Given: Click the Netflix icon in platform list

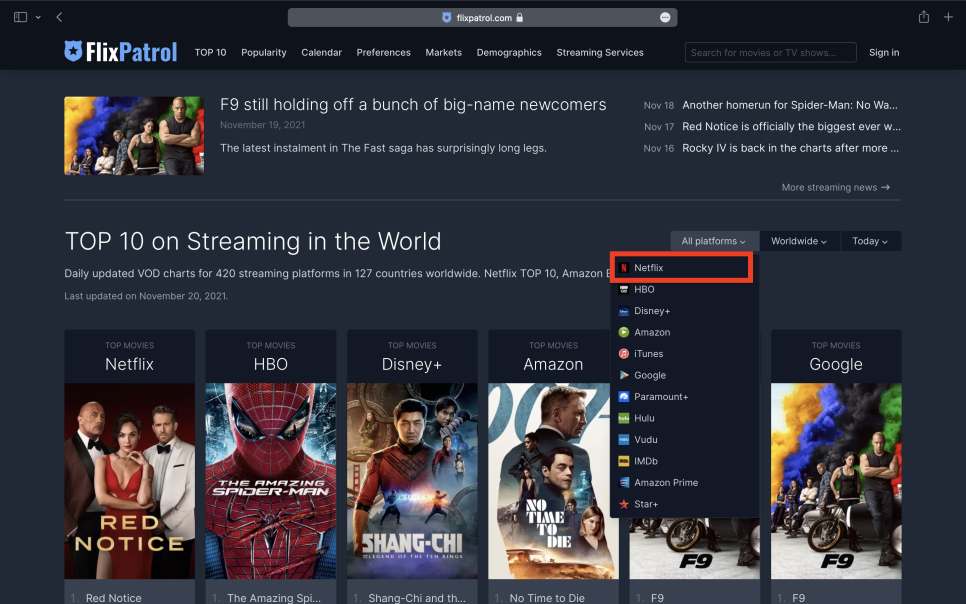Looking at the screenshot, I should [x=623, y=267].
